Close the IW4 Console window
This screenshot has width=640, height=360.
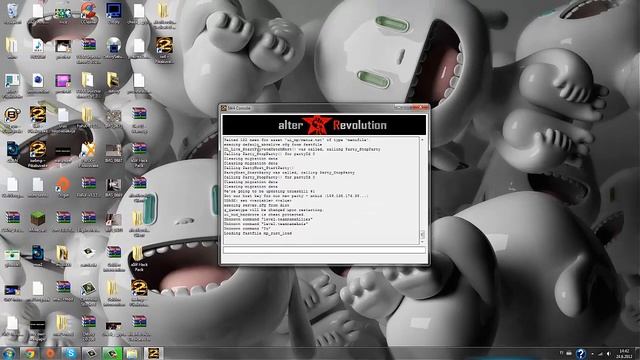pos(420,107)
